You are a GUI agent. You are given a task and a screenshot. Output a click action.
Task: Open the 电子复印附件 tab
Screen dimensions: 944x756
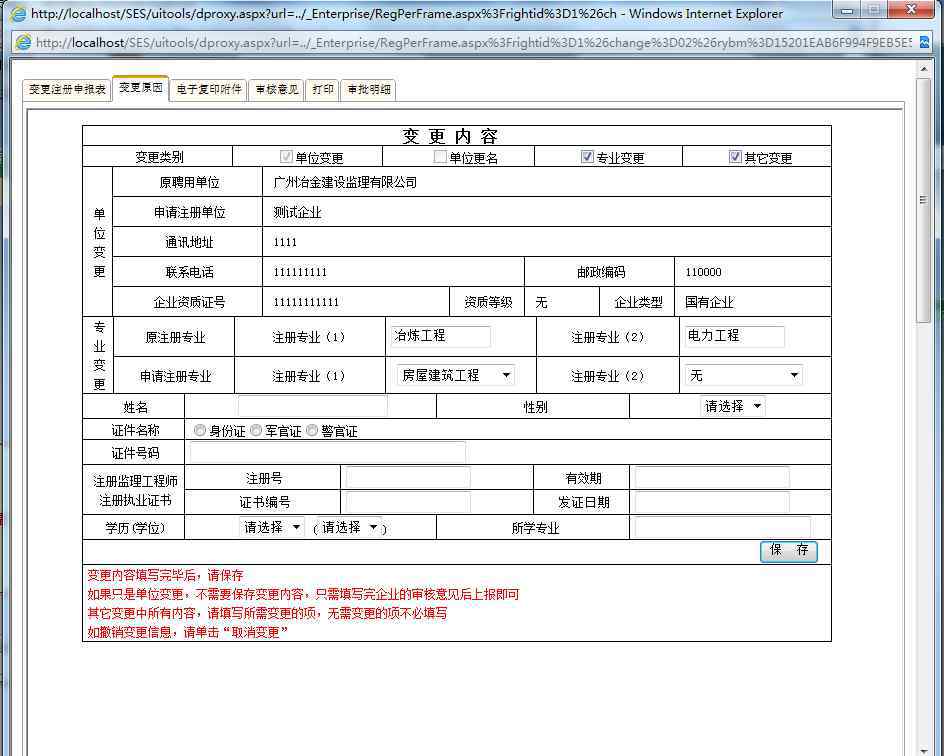click(208, 89)
